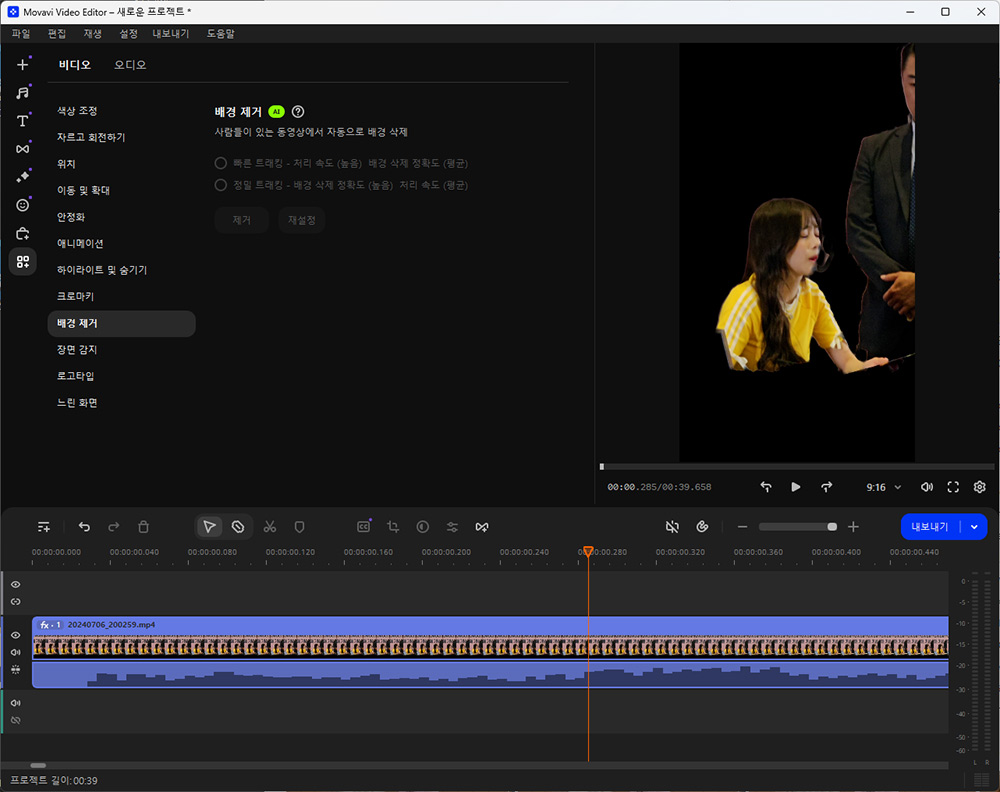Open the Import media plus icon

click(x=22, y=65)
